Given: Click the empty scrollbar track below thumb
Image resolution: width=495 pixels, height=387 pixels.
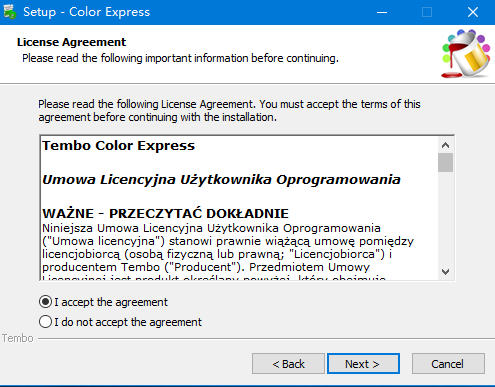Looking at the screenshot, I should tap(445, 218).
